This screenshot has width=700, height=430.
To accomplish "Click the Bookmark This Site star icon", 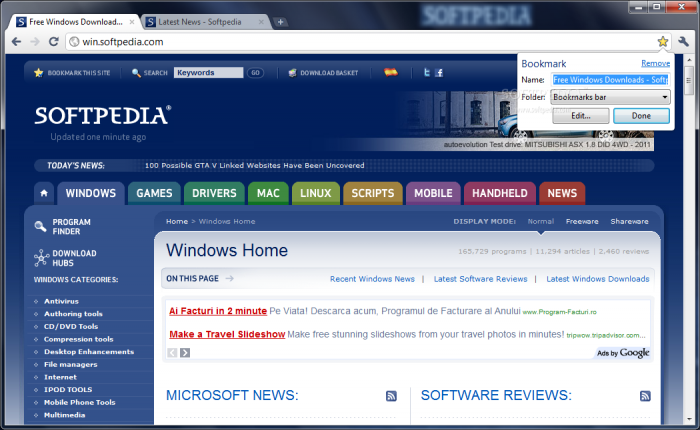I will coord(38,72).
